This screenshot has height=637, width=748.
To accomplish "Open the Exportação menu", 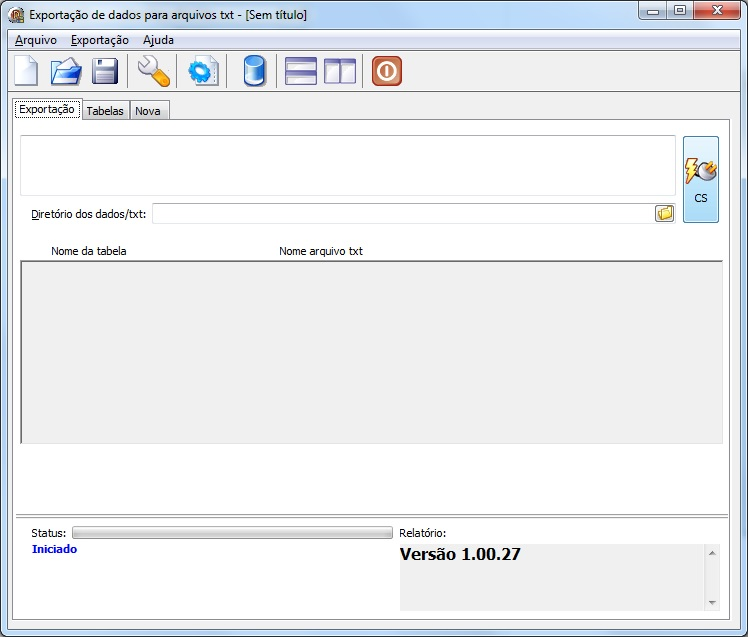I will coord(100,40).
